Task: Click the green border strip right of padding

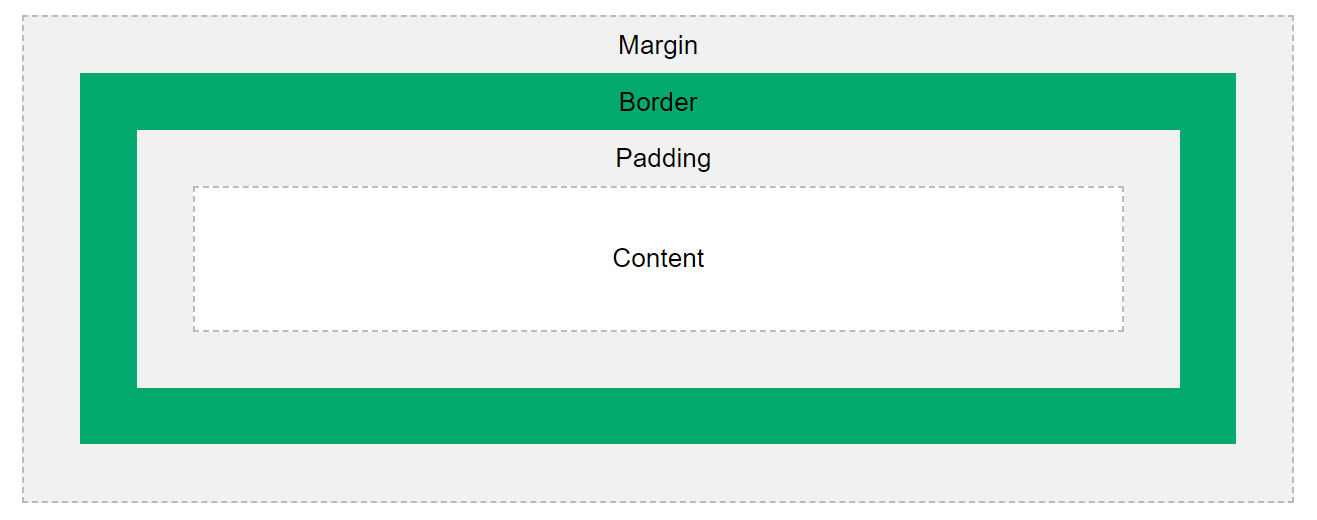Action: click(x=1208, y=258)
